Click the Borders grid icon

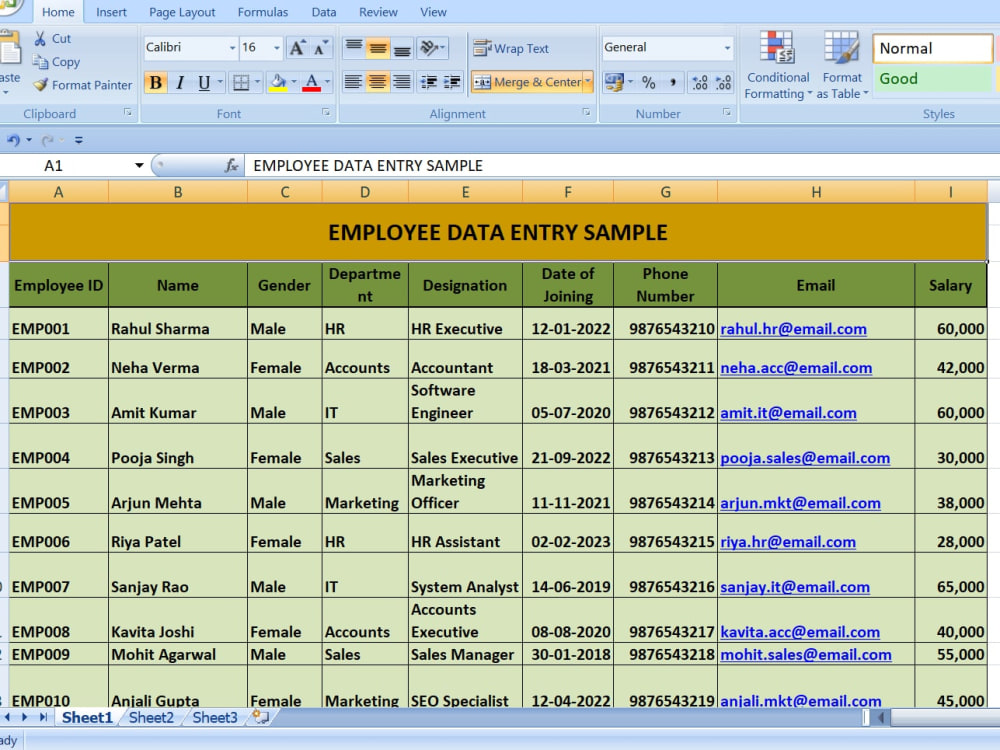[241, 82]
